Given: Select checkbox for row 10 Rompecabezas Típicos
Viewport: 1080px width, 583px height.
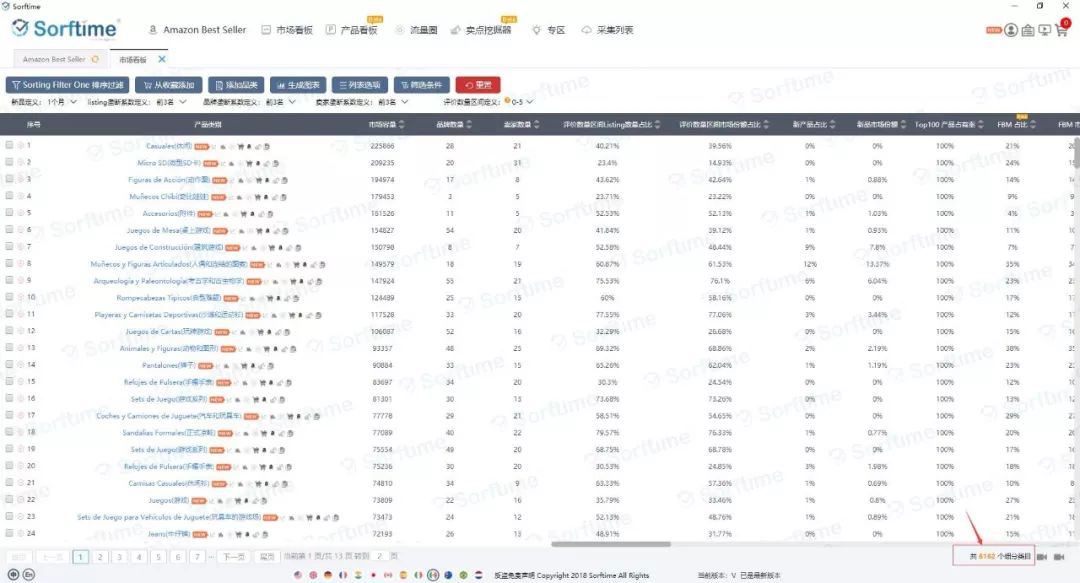Looking at the screenshot, I should point(9,297).
